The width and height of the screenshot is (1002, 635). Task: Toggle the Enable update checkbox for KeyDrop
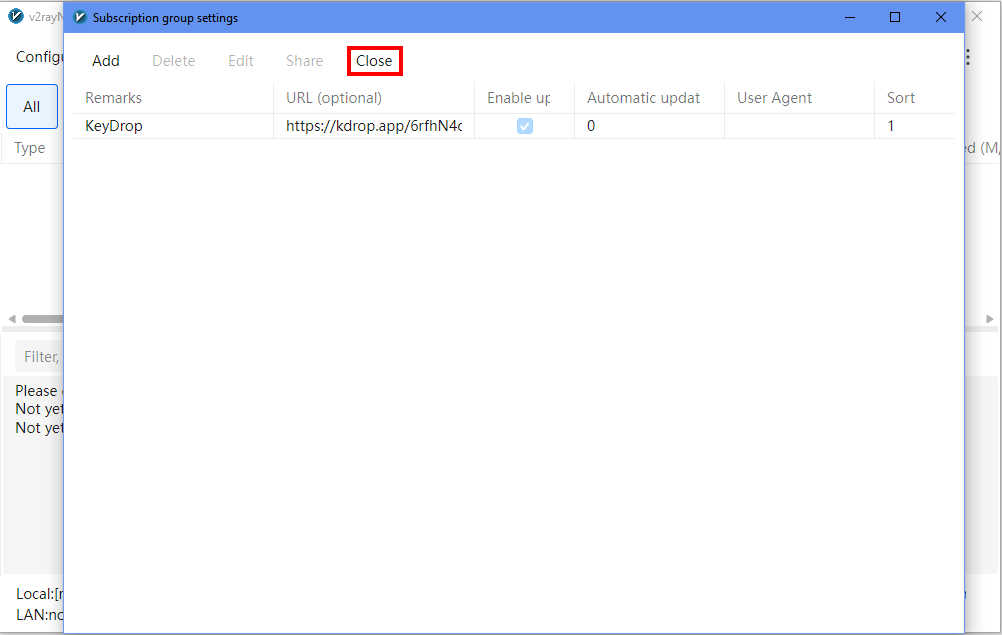(524, 126)
